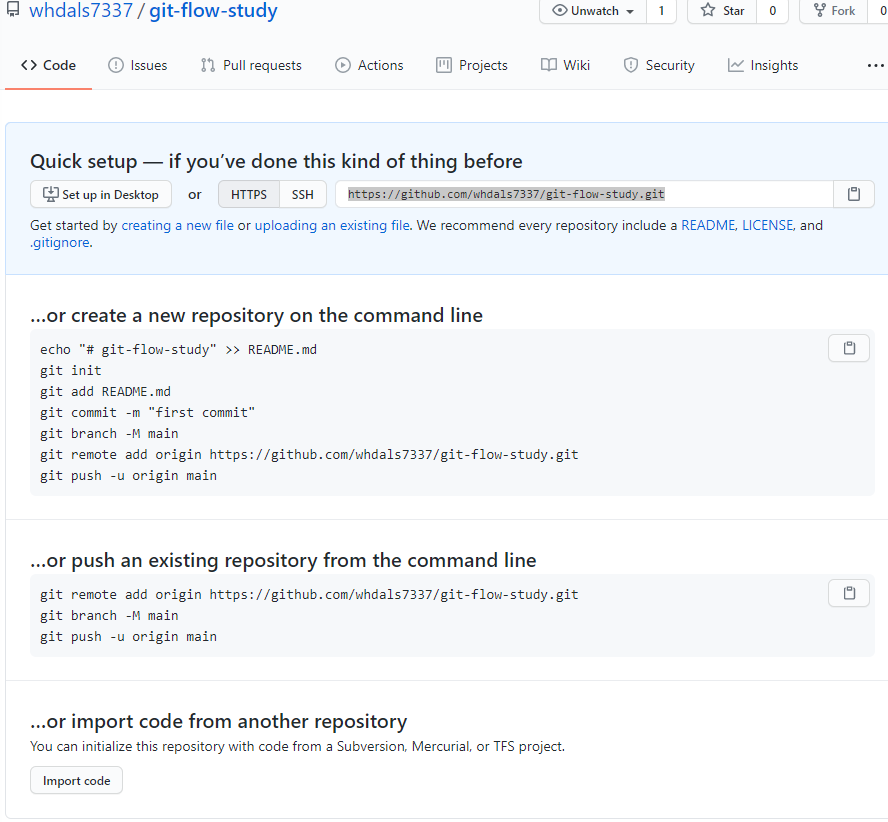Click the Import code button
888x822 pixels.
point(76,781)
